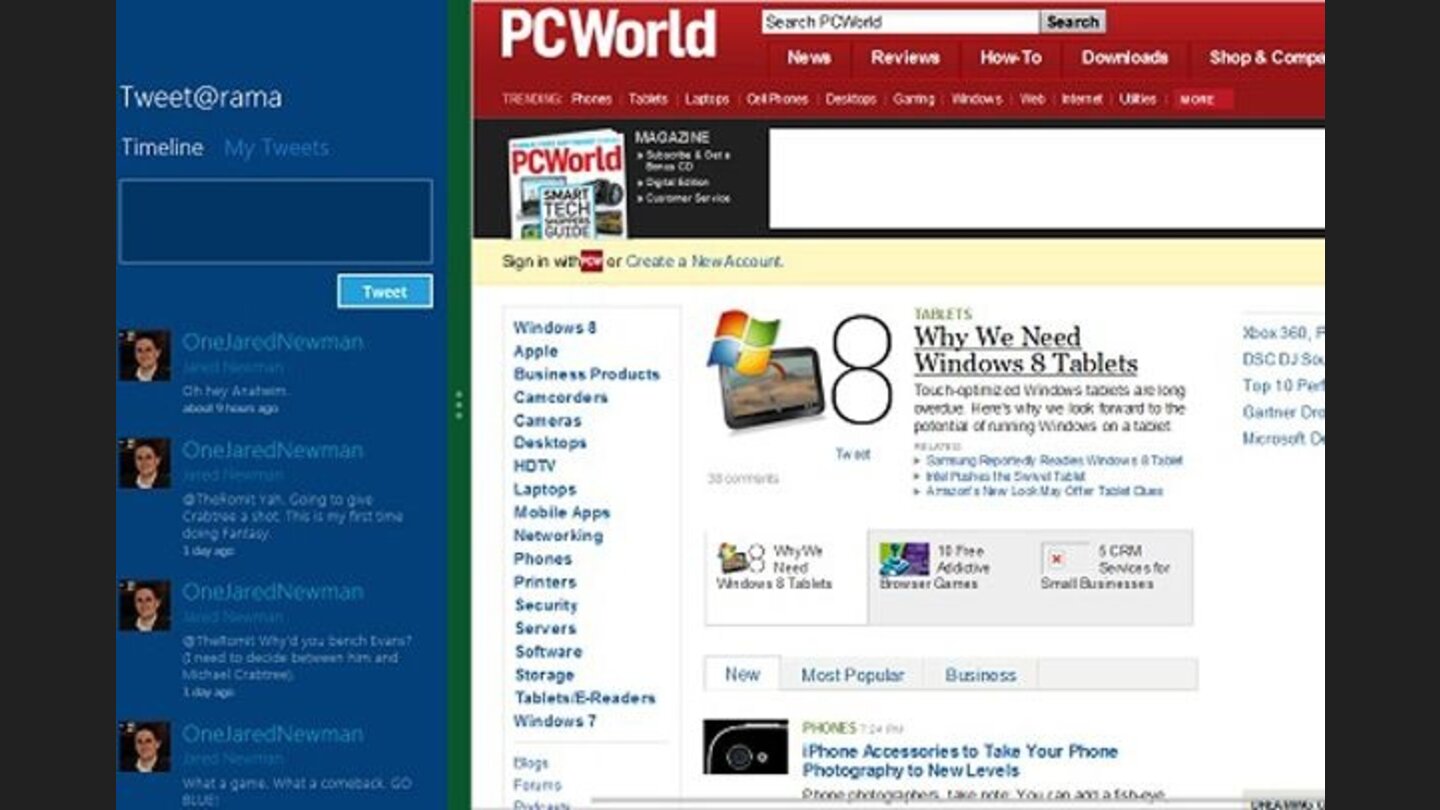
Task: Click the Search button on PCWorld
Action: click(1072, 22)
